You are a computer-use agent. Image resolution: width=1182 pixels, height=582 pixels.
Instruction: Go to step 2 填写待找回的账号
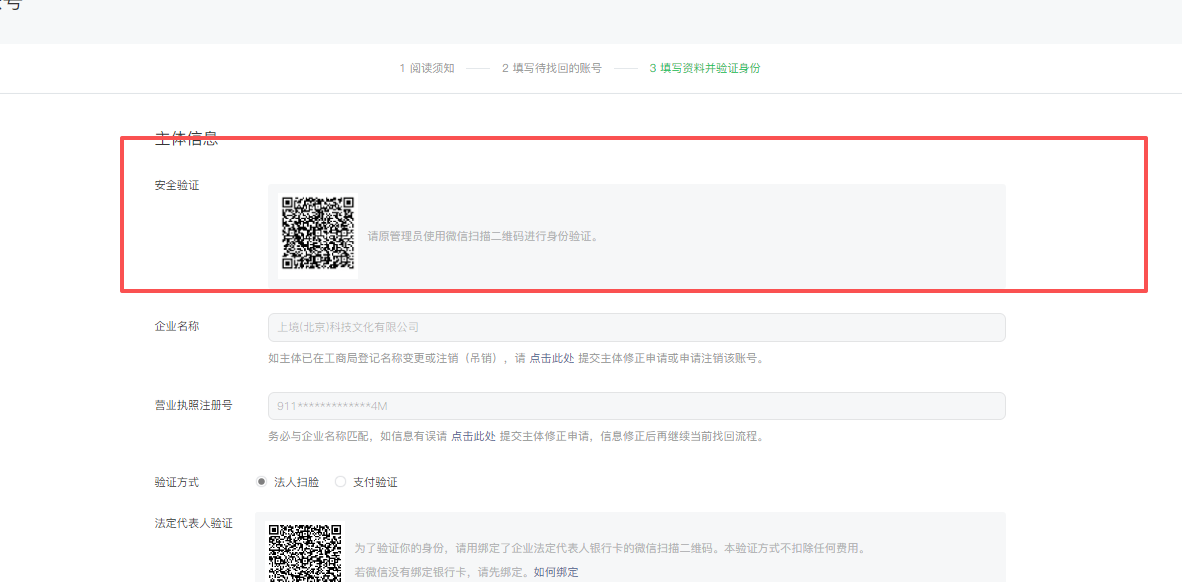coord(552,68)
